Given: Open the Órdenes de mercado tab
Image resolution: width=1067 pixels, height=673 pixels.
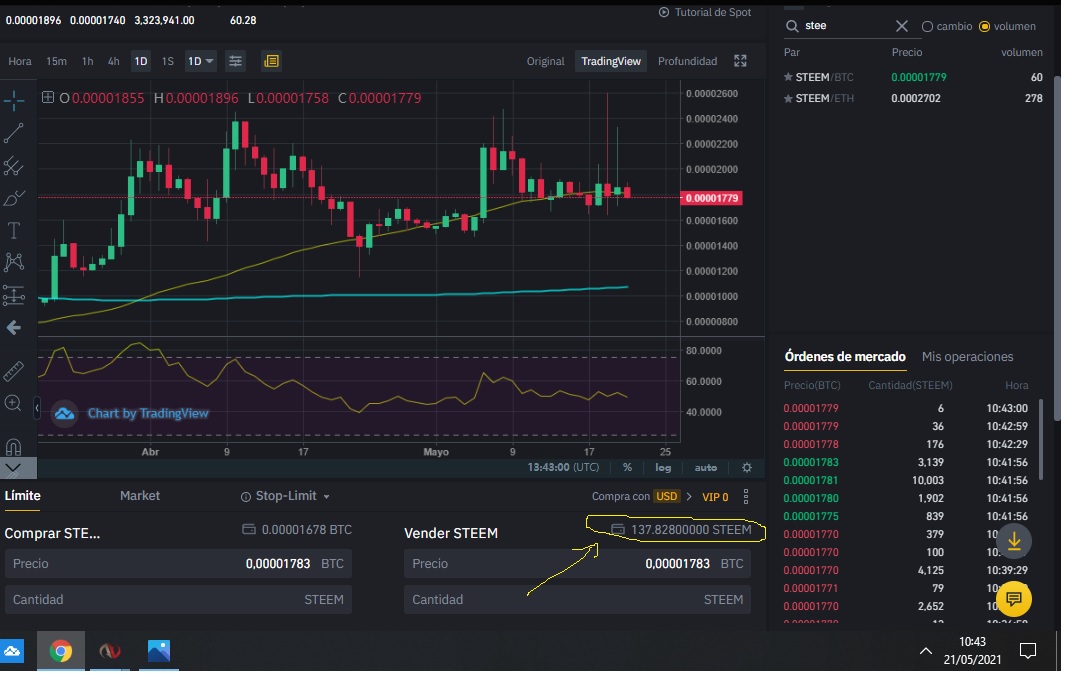Looking at the screenshot, I should (x=844, y=357).
